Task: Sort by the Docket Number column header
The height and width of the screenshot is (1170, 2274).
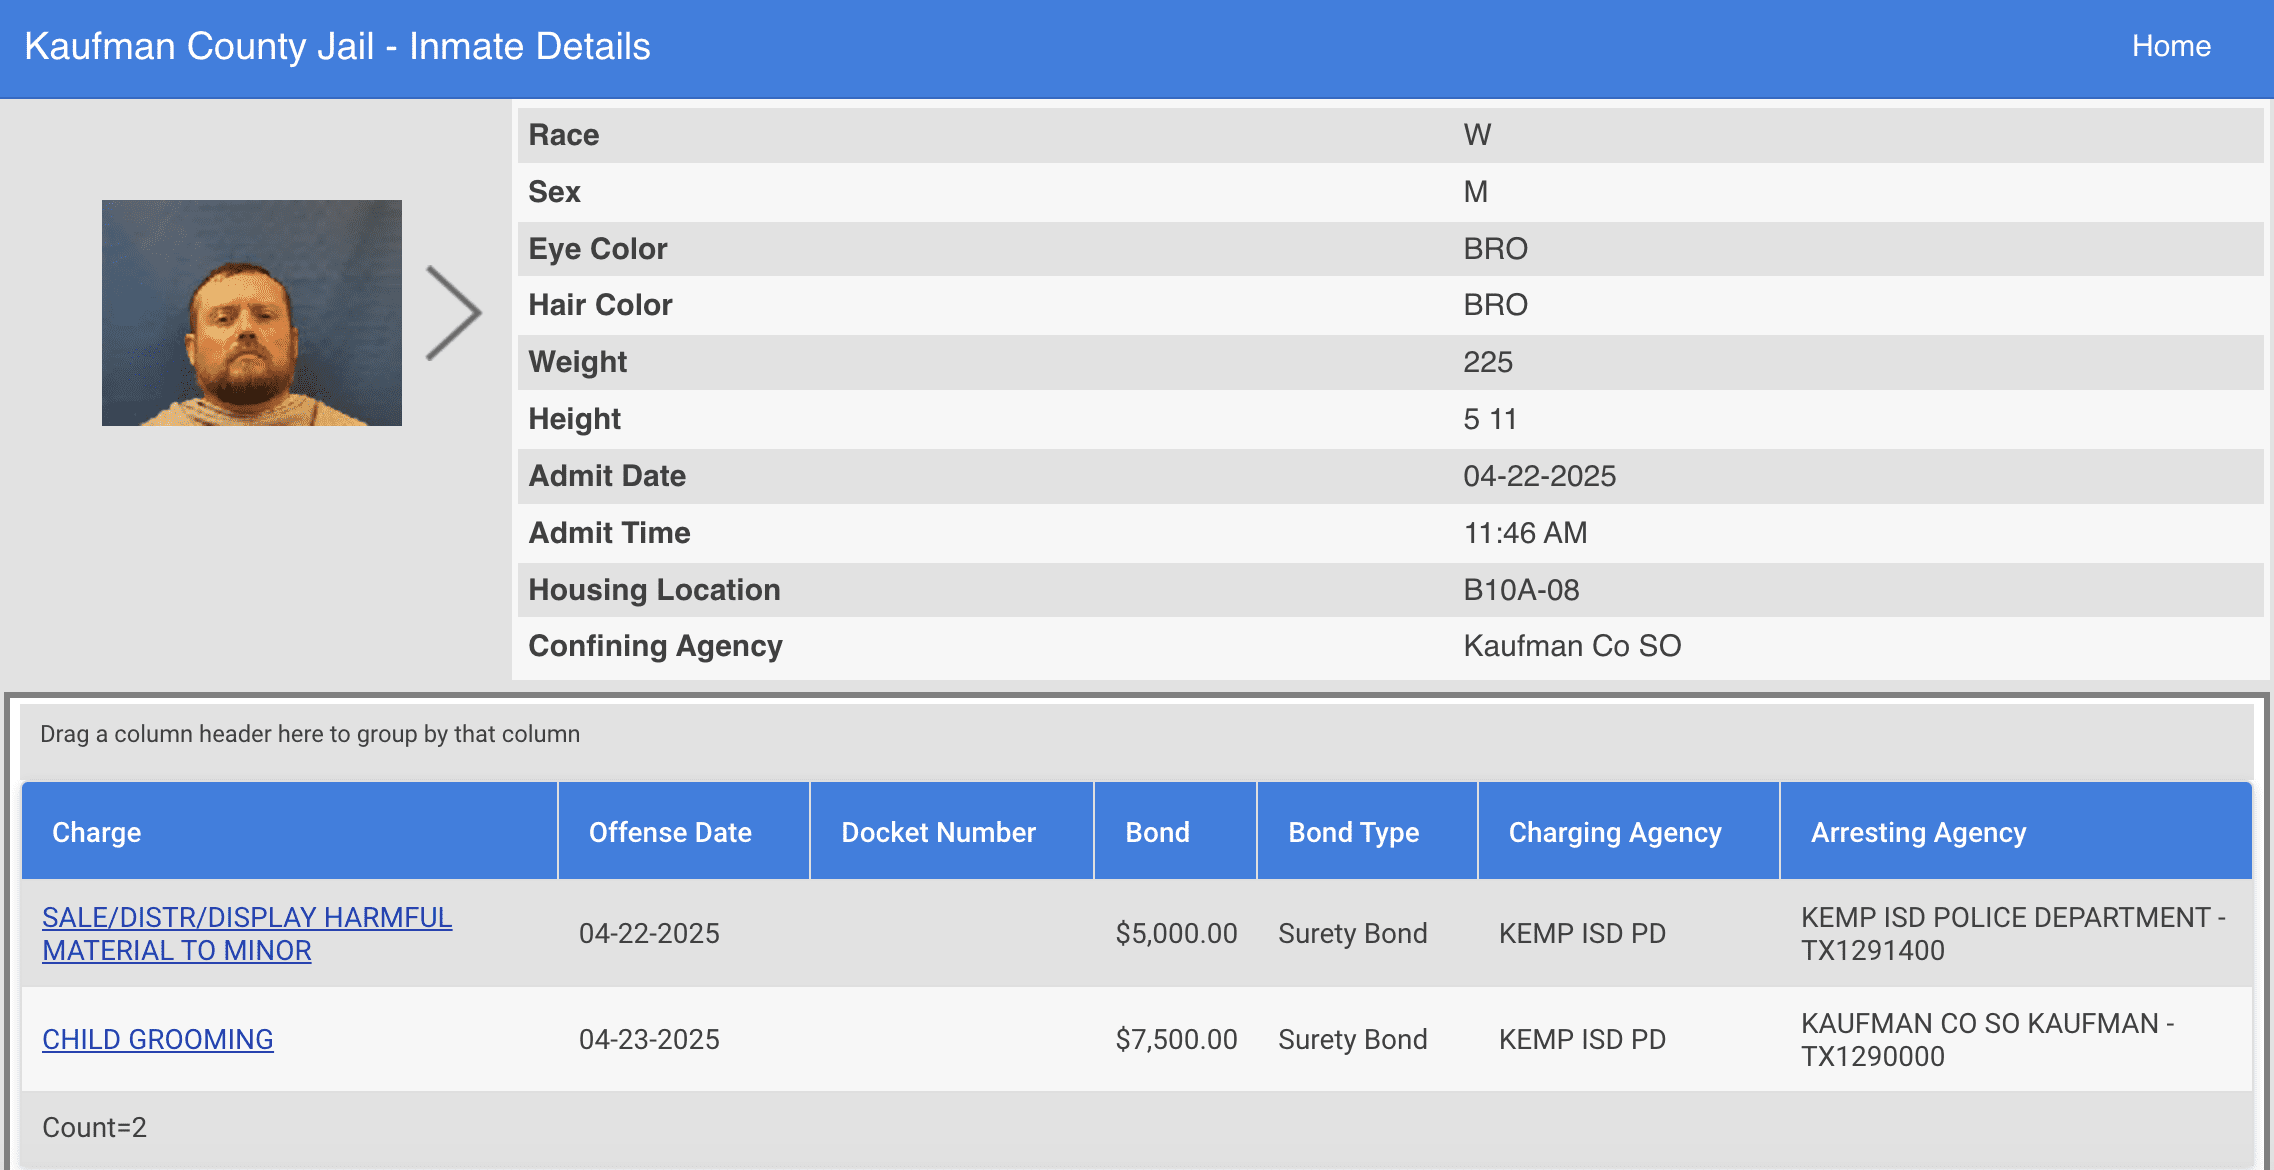Action: 938,832
